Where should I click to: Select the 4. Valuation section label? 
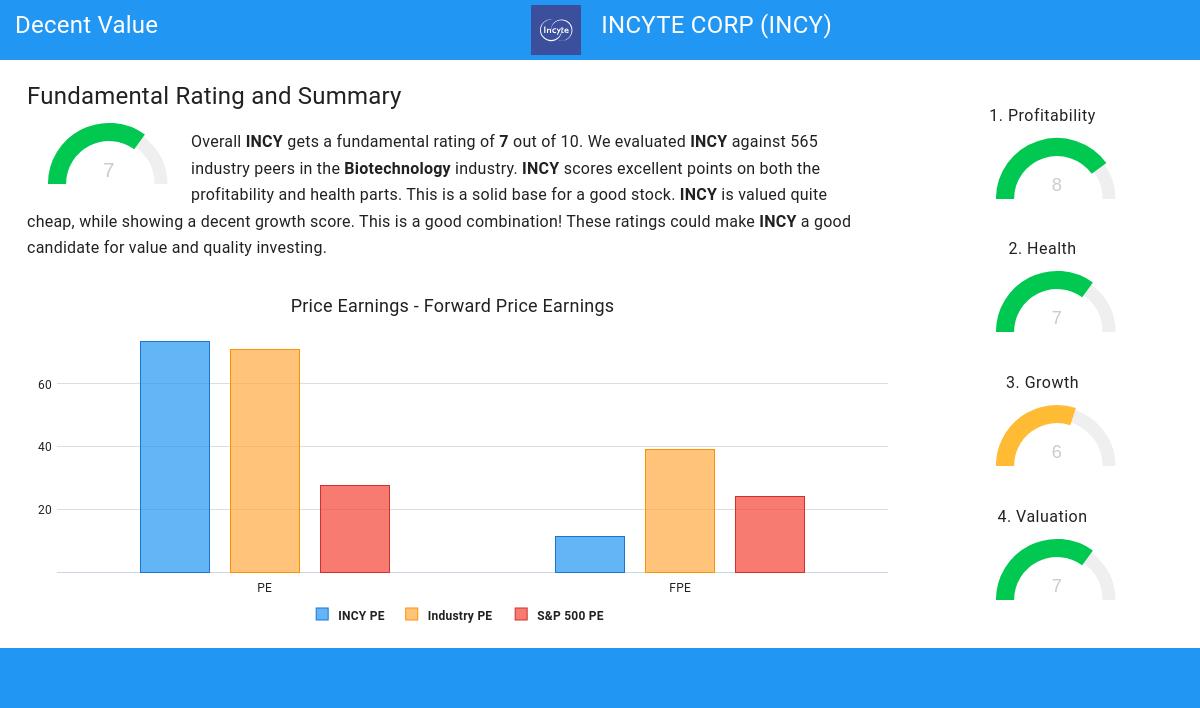1042,516
